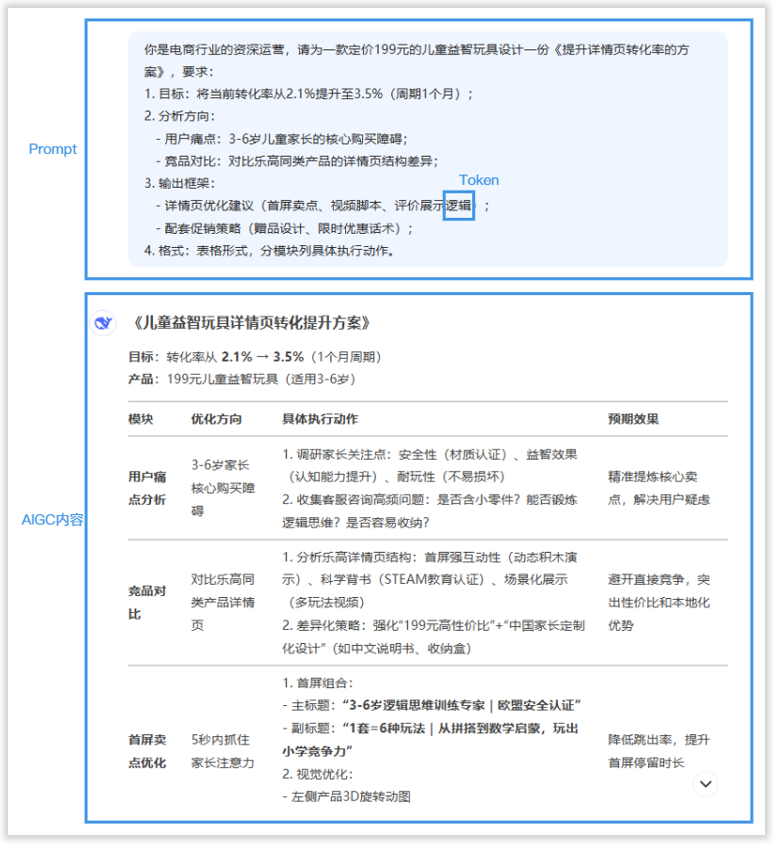
Task: Click the DeepSeek whale avatar icon
Action: pos(104,323)
